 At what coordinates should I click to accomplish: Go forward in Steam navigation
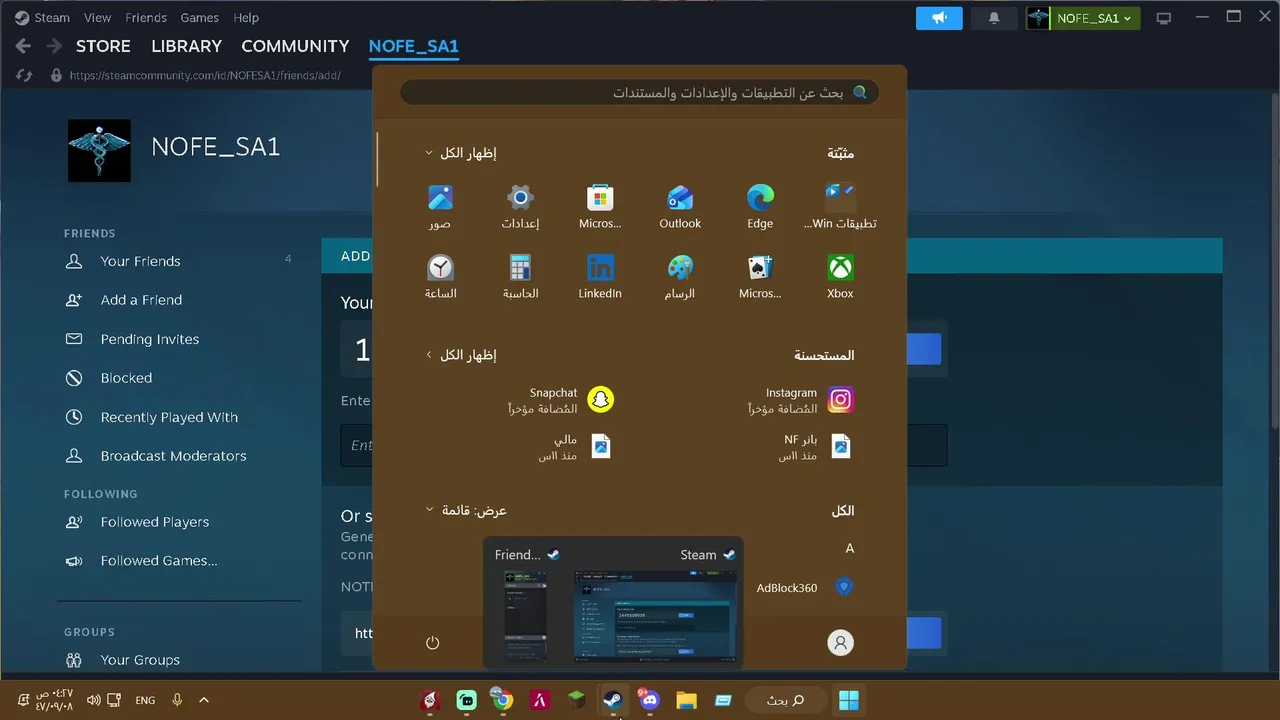click(x=53, y=46)
